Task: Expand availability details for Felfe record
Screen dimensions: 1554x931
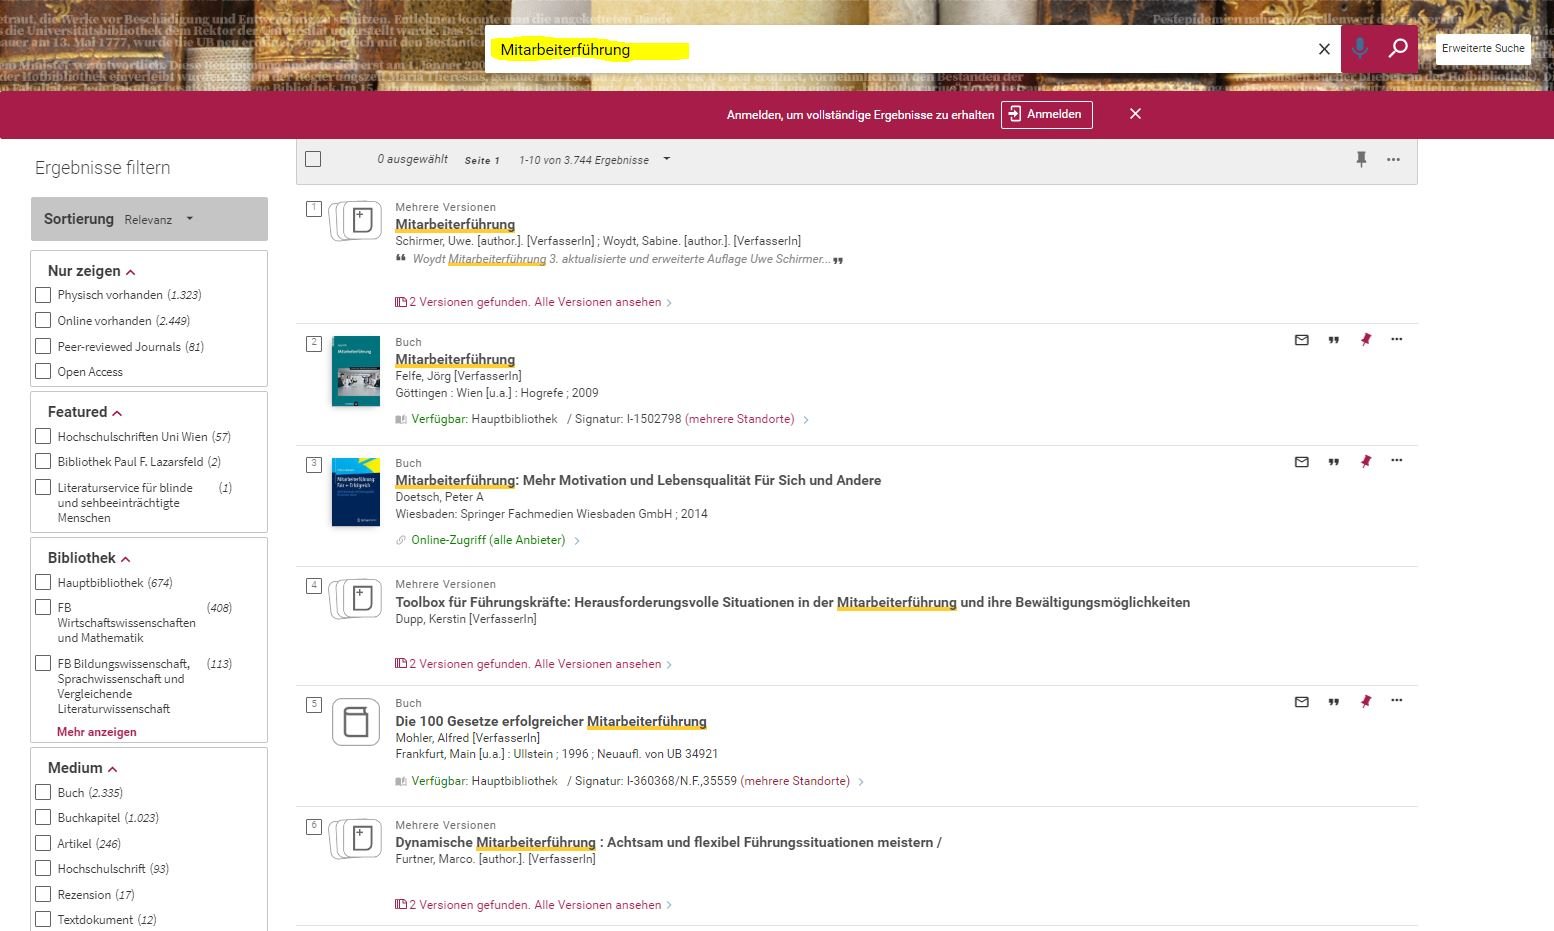Action: click(x=806, y=420)
